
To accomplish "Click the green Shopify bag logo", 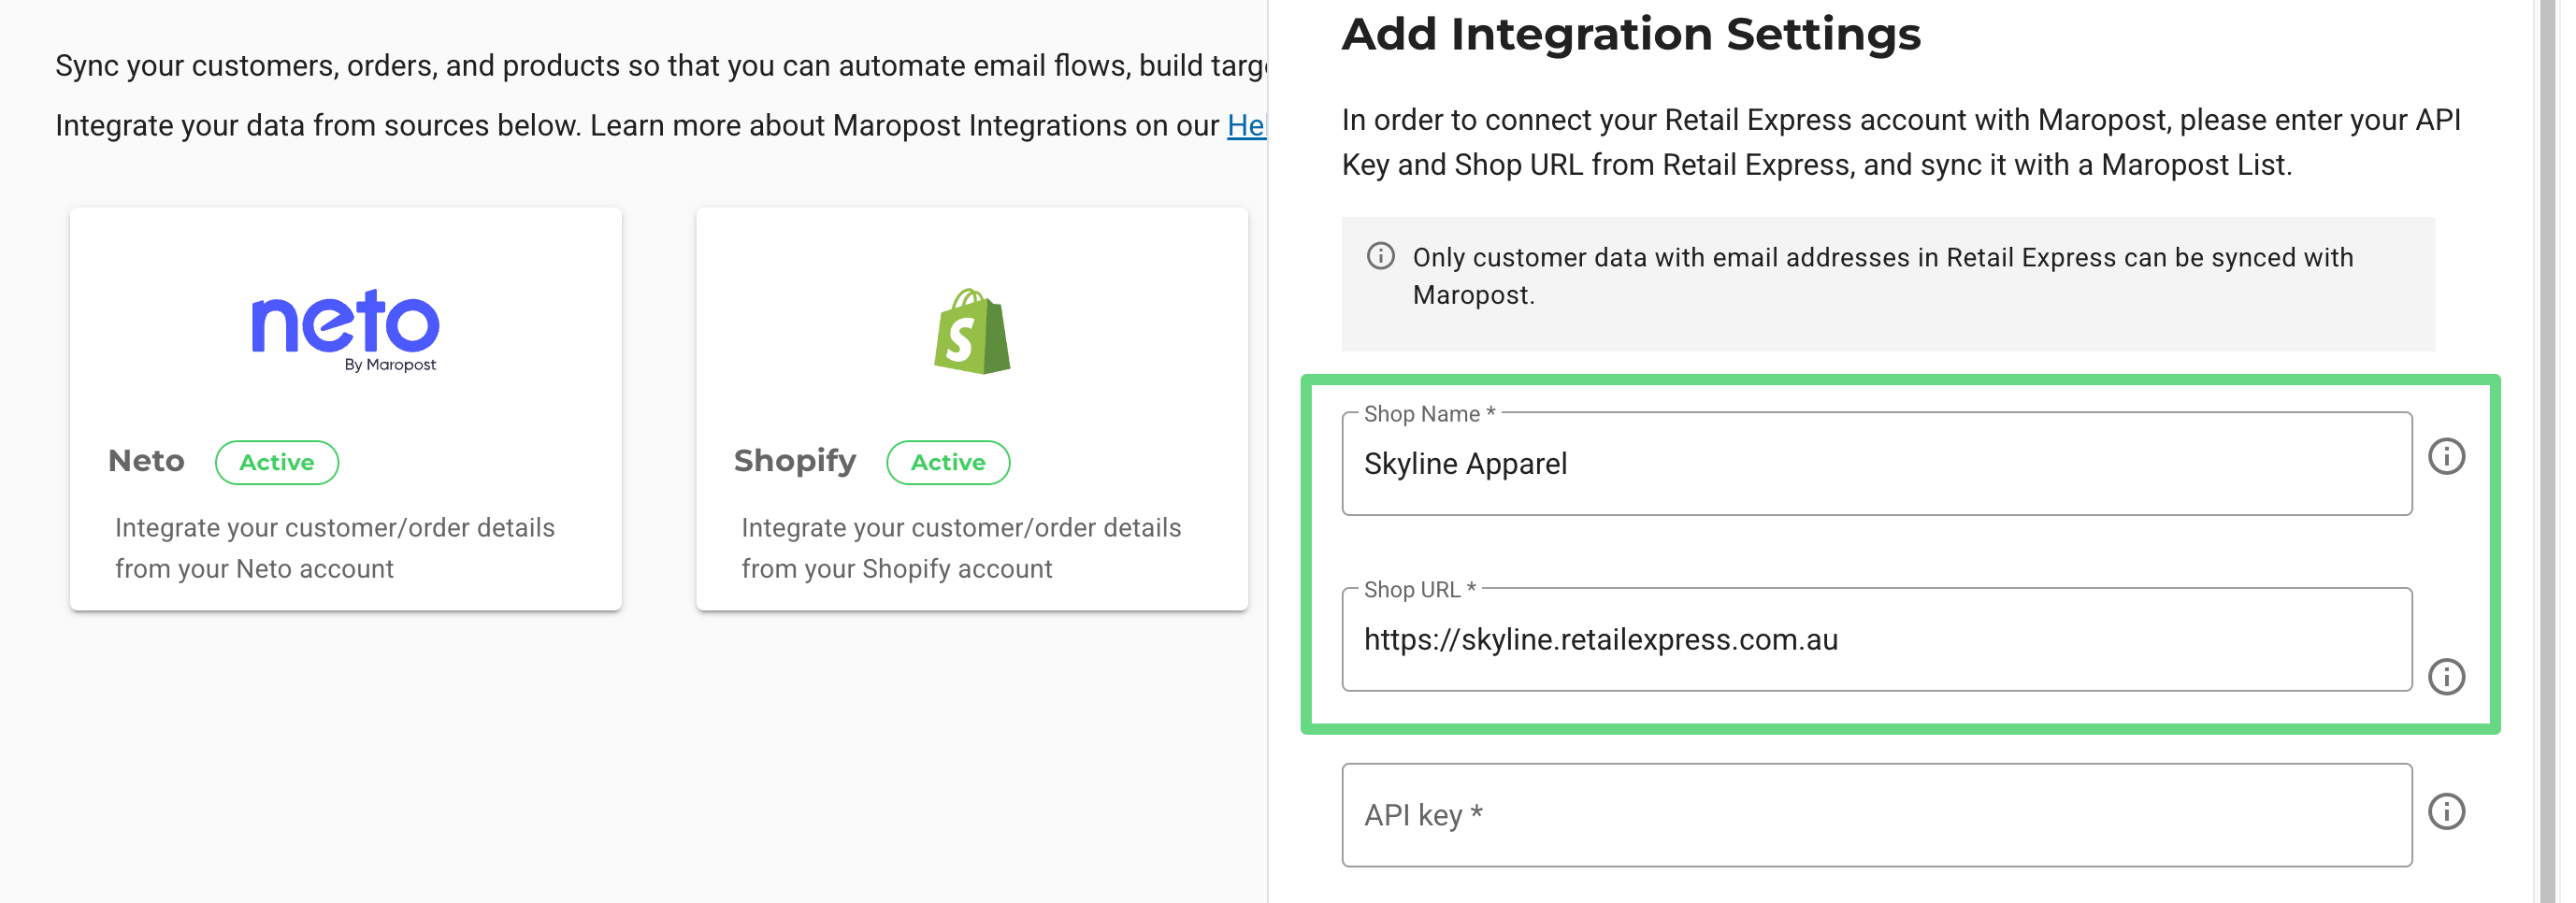I will point(971,332).
